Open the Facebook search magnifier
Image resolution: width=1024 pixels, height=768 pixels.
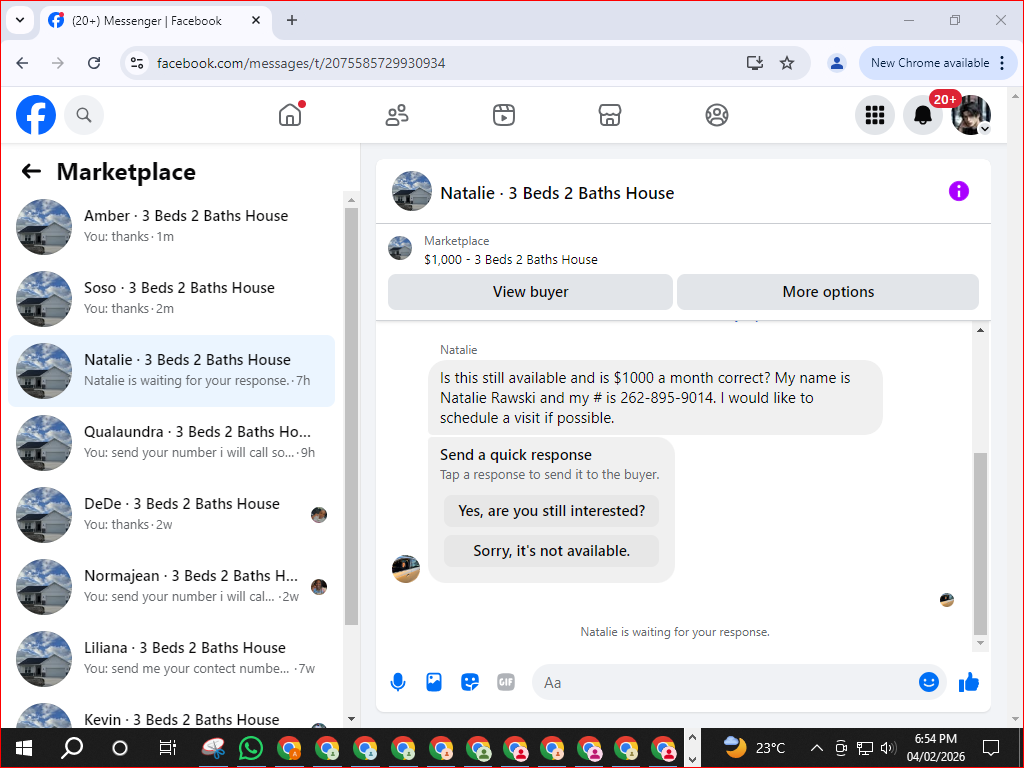[84, 115]
